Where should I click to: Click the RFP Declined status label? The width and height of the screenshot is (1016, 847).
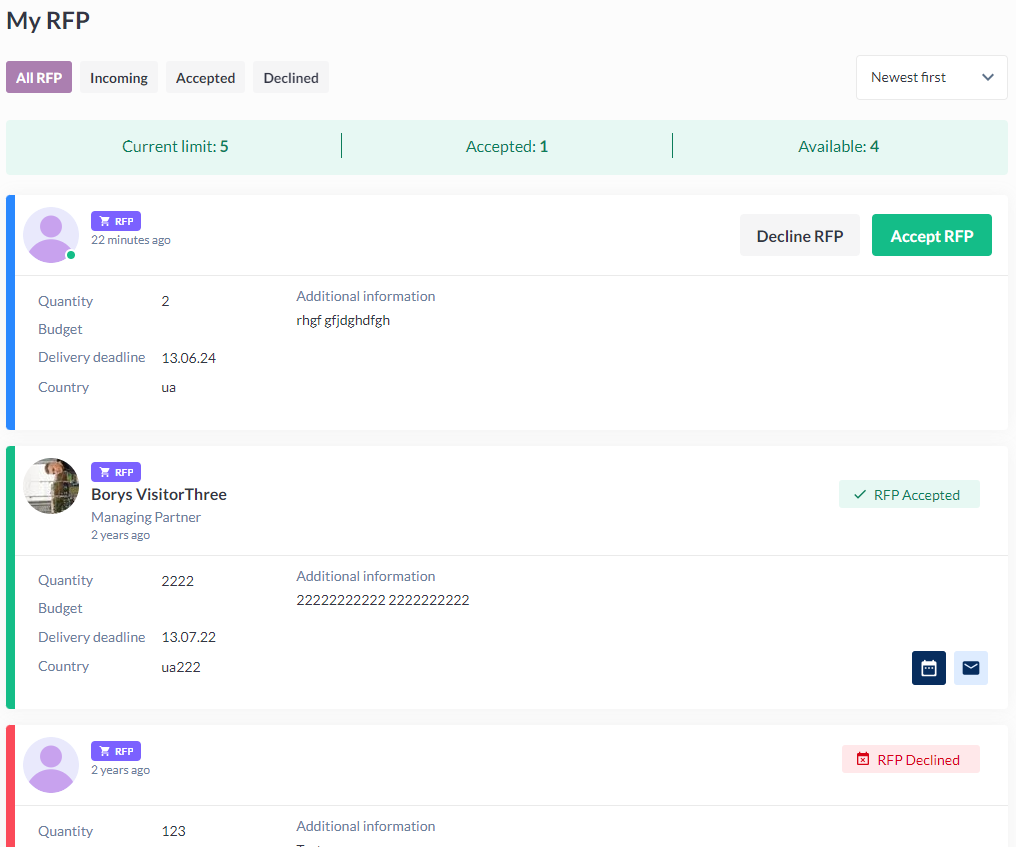910,760
